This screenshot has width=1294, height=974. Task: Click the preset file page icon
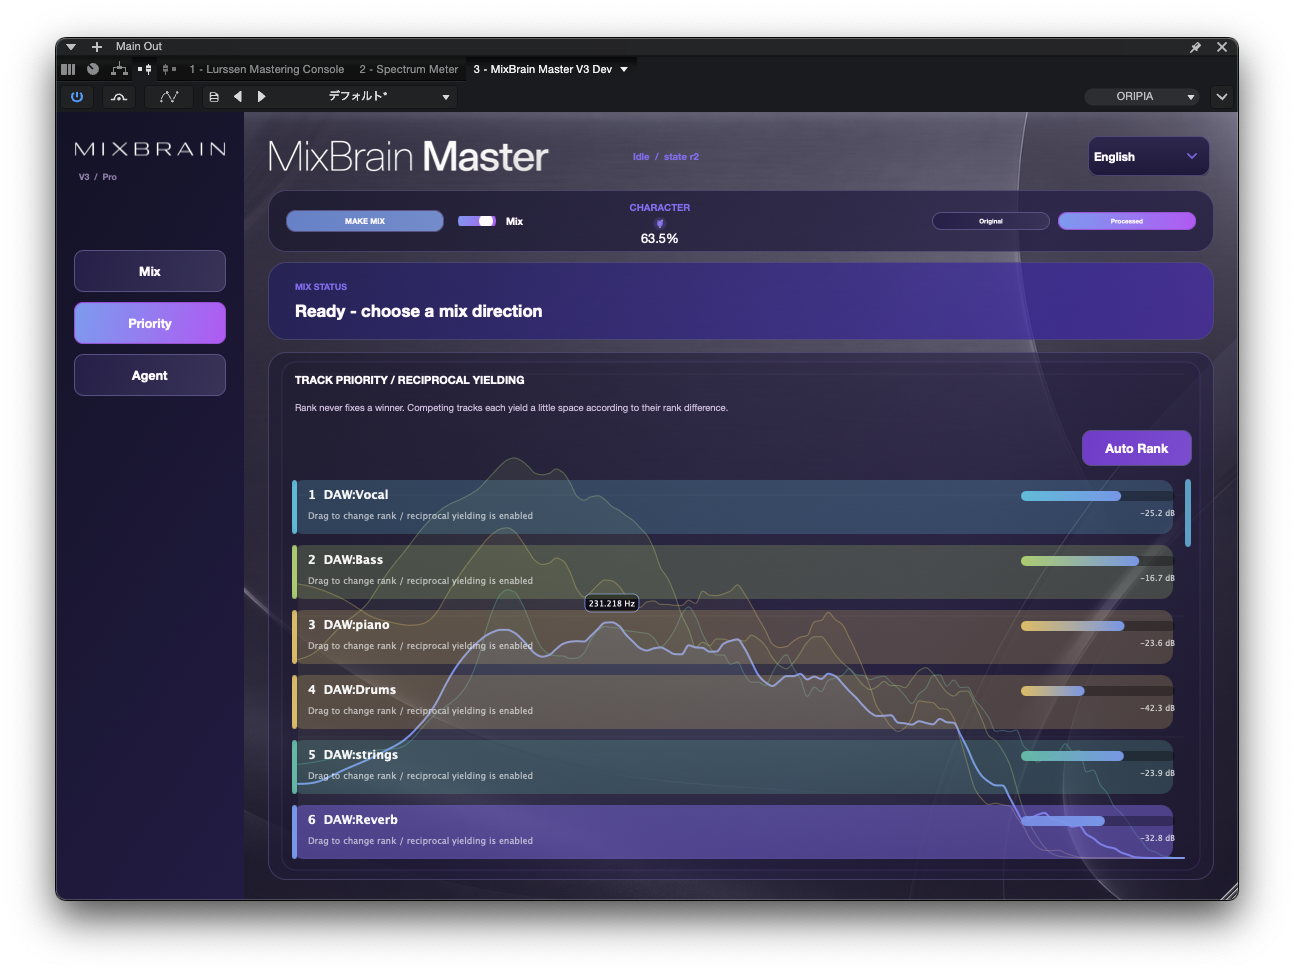point(213,97)
